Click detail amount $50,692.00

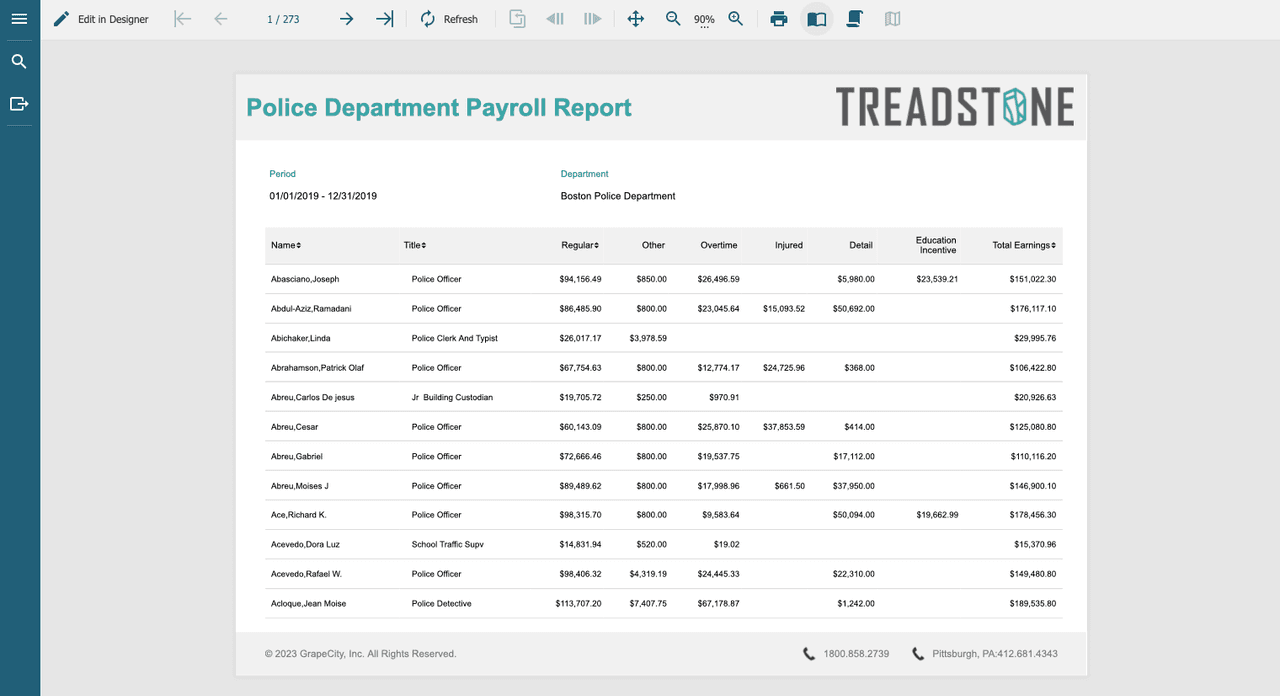pyautogui.click(x=854, y=309)
